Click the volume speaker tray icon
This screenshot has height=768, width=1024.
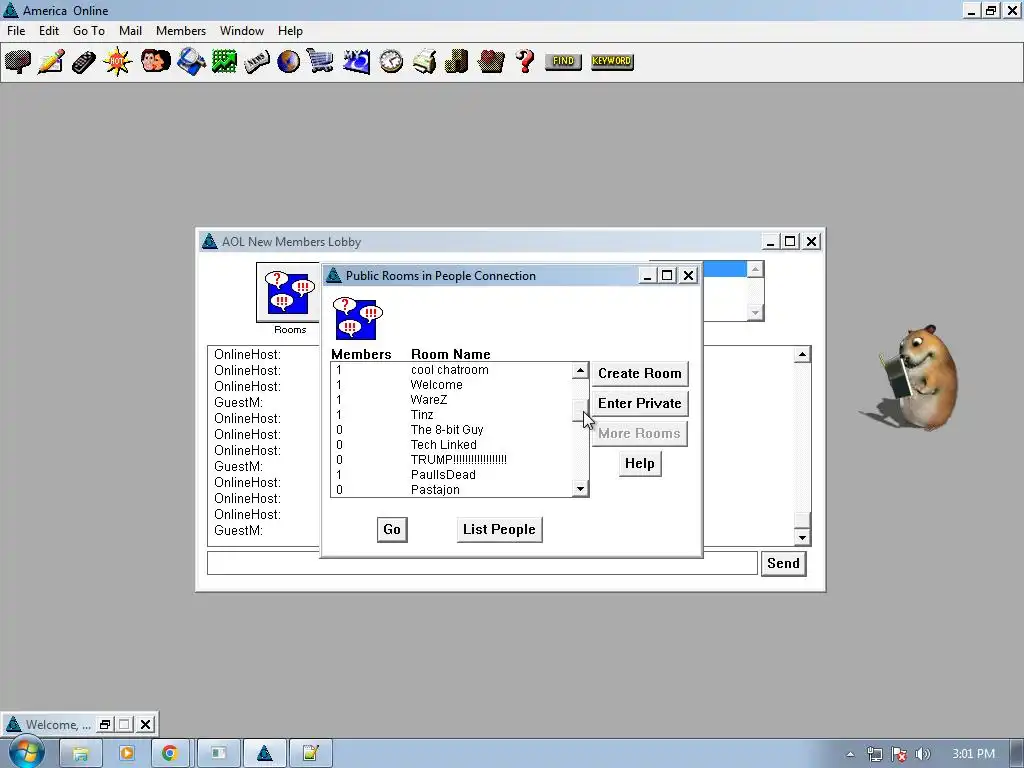tap(923, 754)
